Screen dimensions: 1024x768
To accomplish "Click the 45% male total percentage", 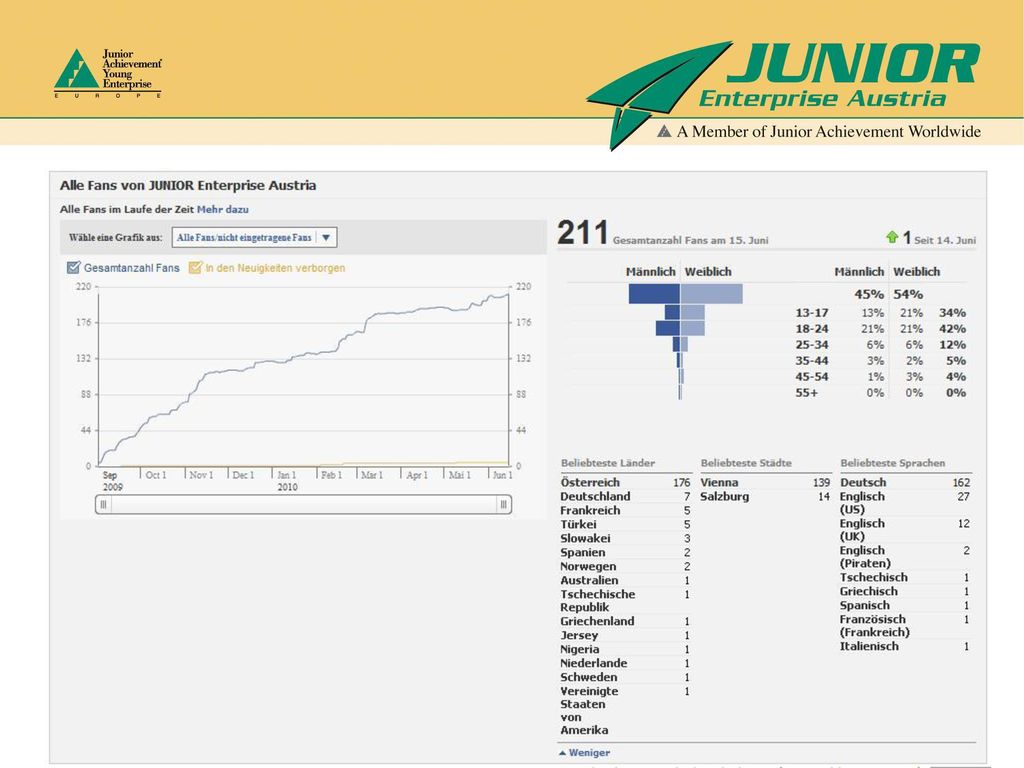I will click(869, 295).
